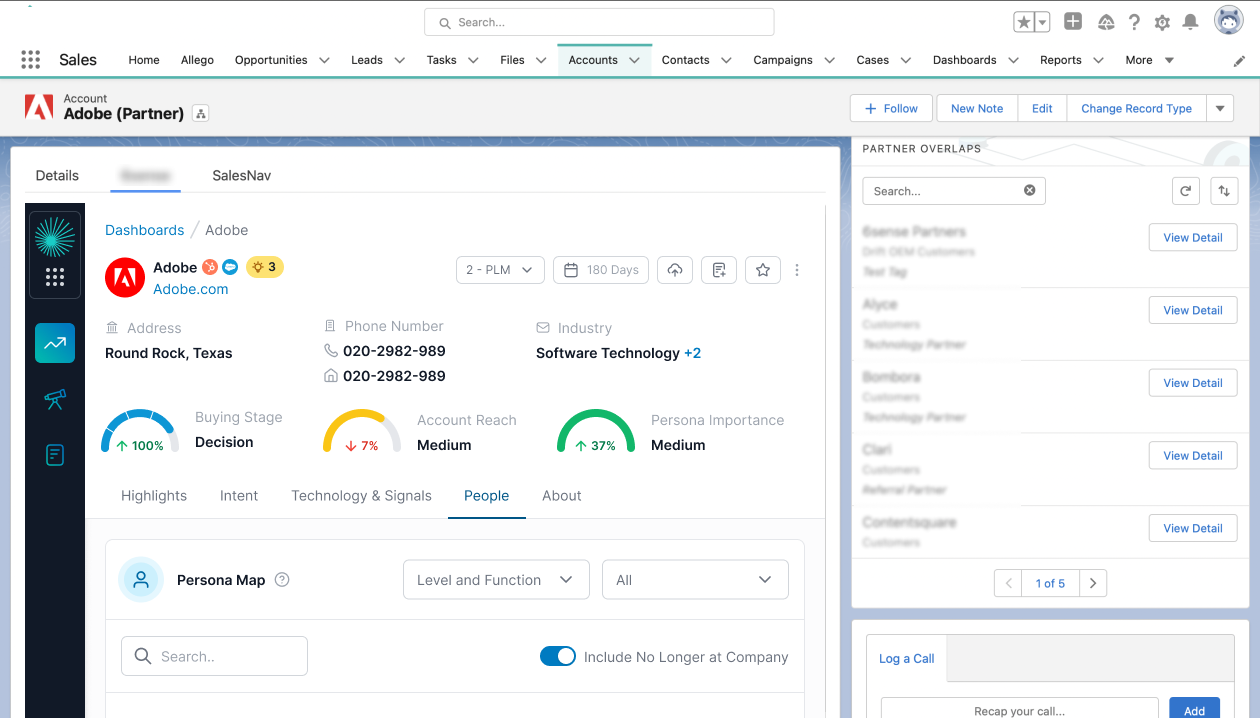Click the HubSpot badge next to Adobe

(210, 267)
